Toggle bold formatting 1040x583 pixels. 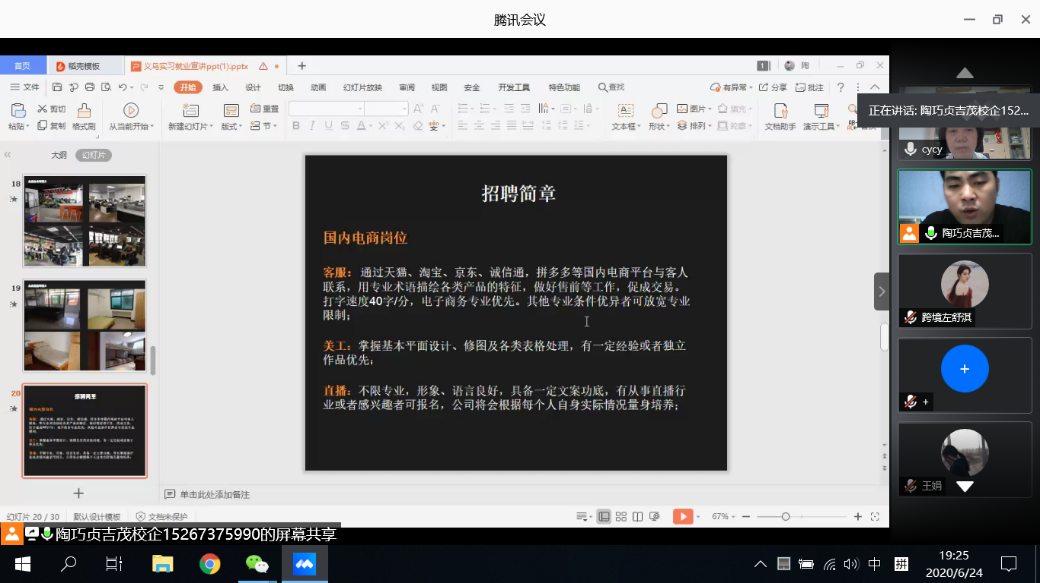295,126
